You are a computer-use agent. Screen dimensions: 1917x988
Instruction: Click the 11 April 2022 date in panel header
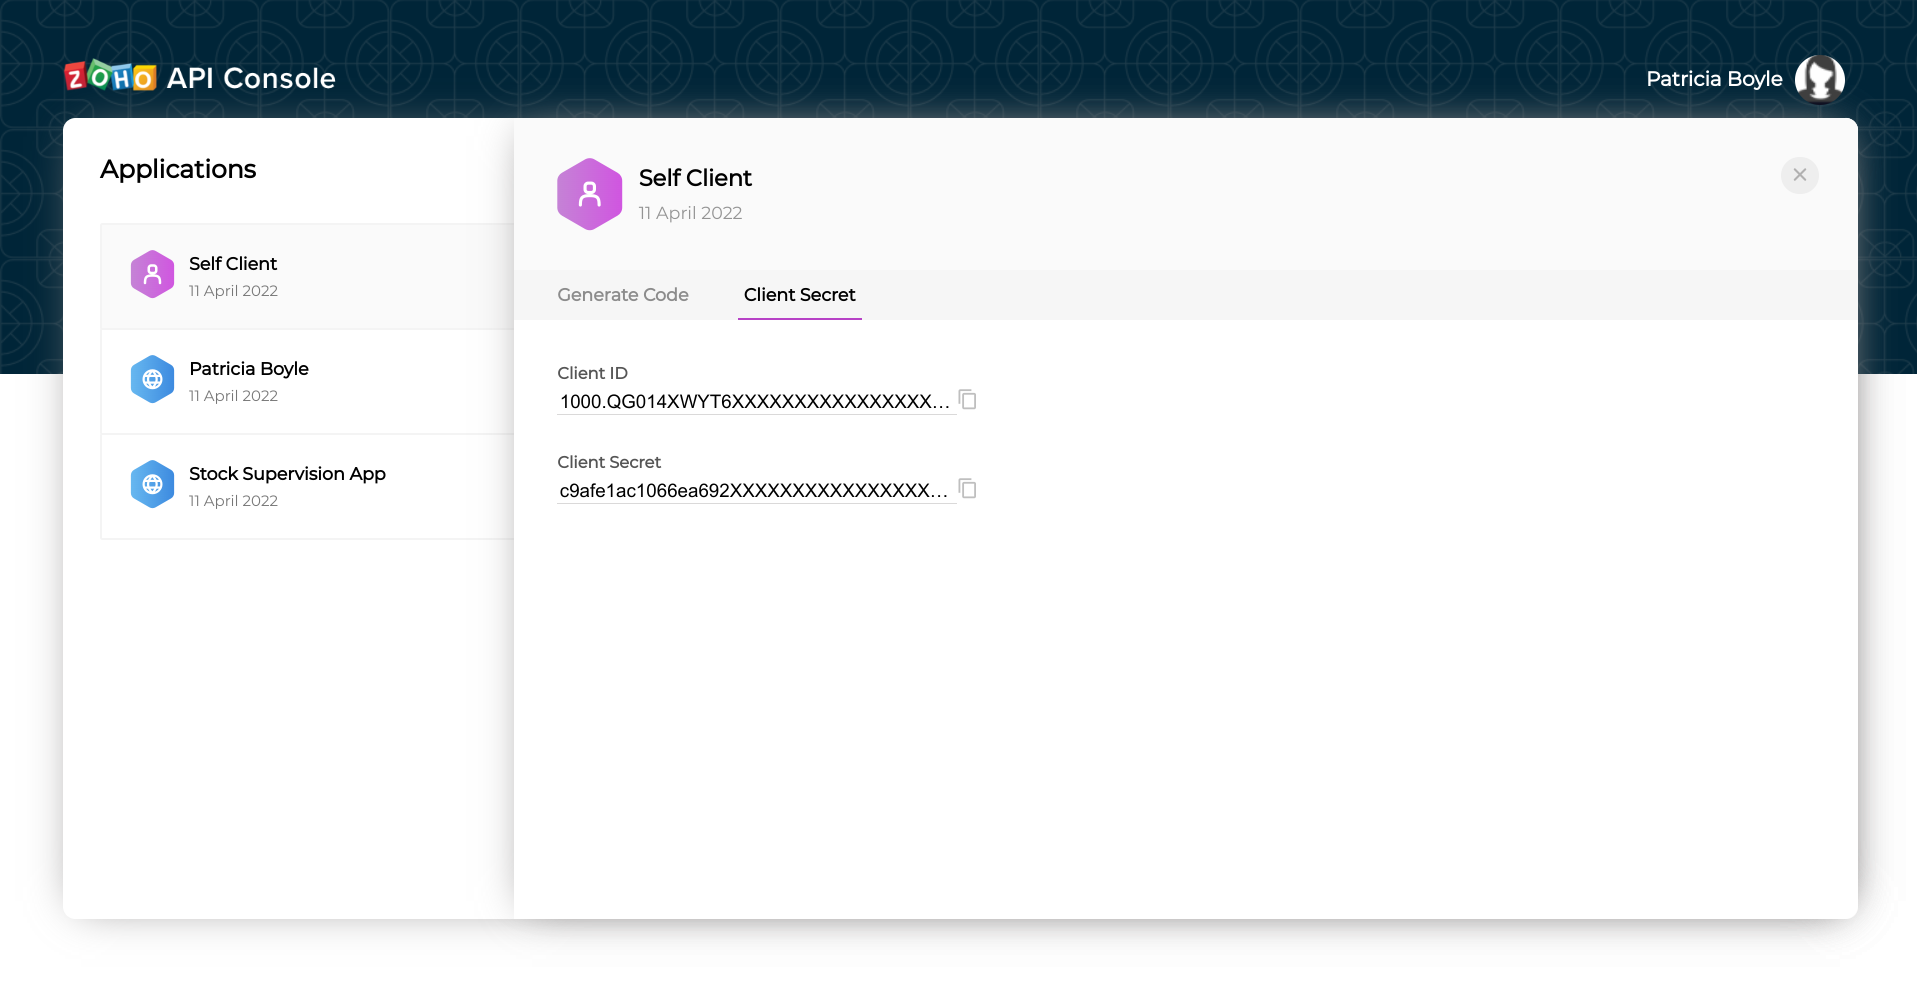pyautogui.click(x=690, y=213)
